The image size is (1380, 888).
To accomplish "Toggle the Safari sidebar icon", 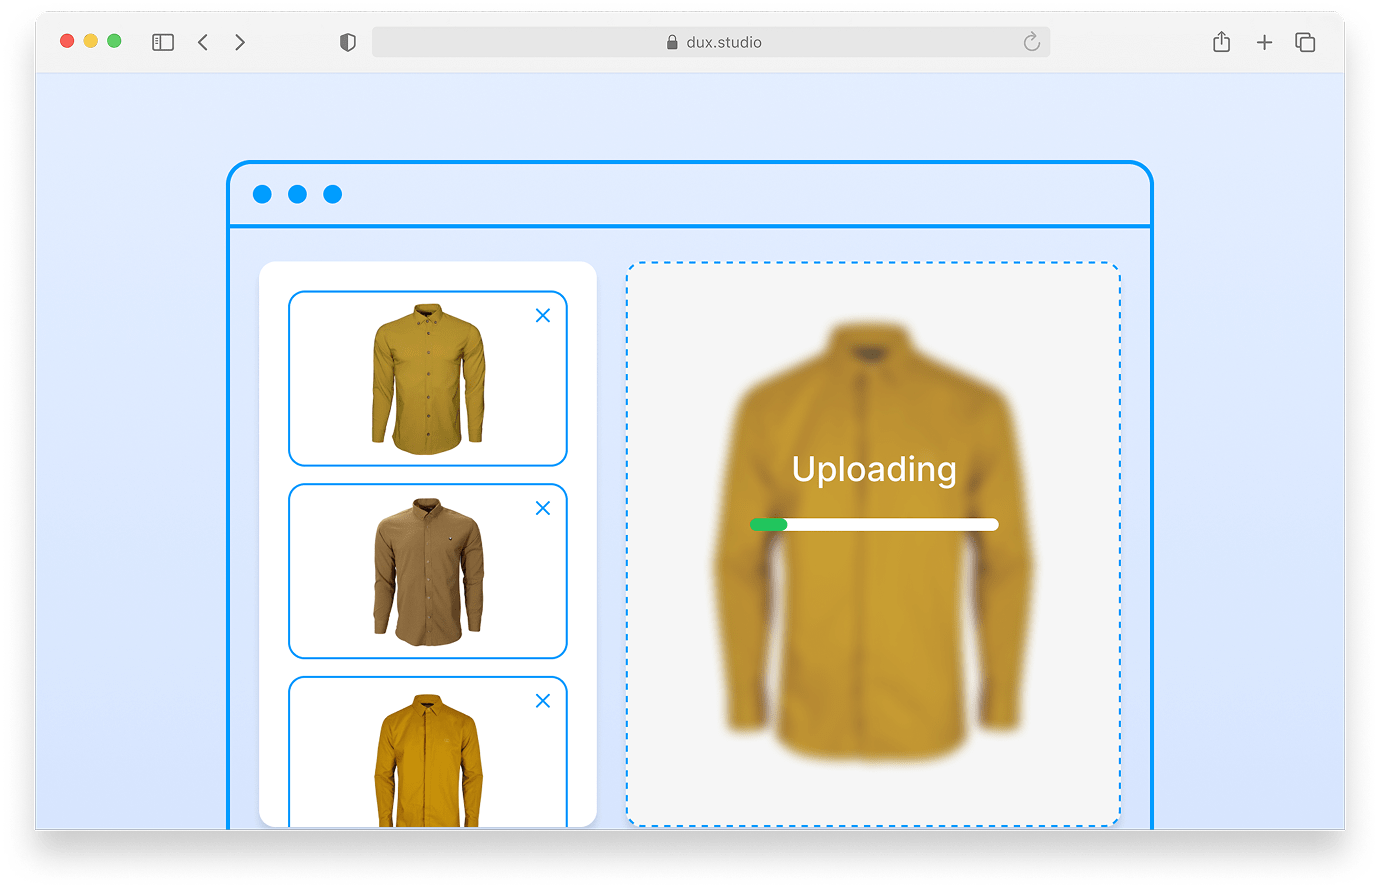I will (163, 42).
